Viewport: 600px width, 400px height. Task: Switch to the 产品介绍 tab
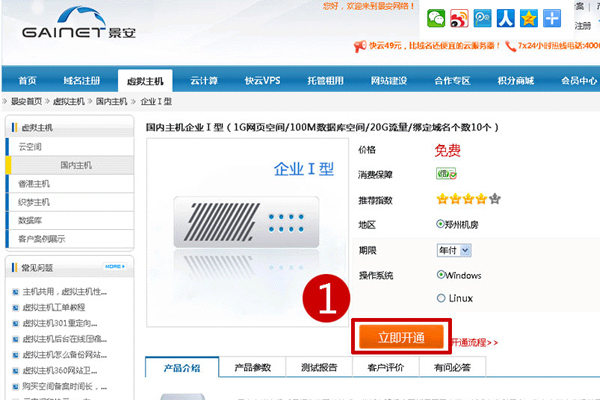(182, 367)
